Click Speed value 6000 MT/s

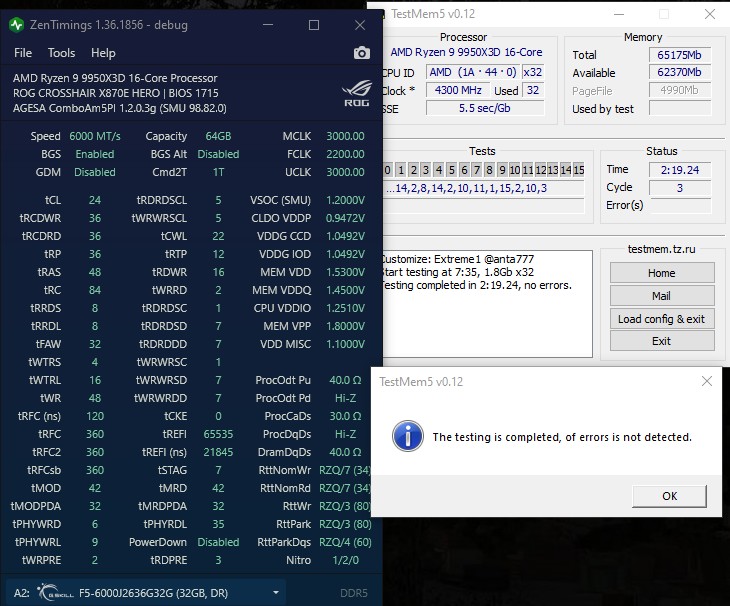[x=95, y=136]
